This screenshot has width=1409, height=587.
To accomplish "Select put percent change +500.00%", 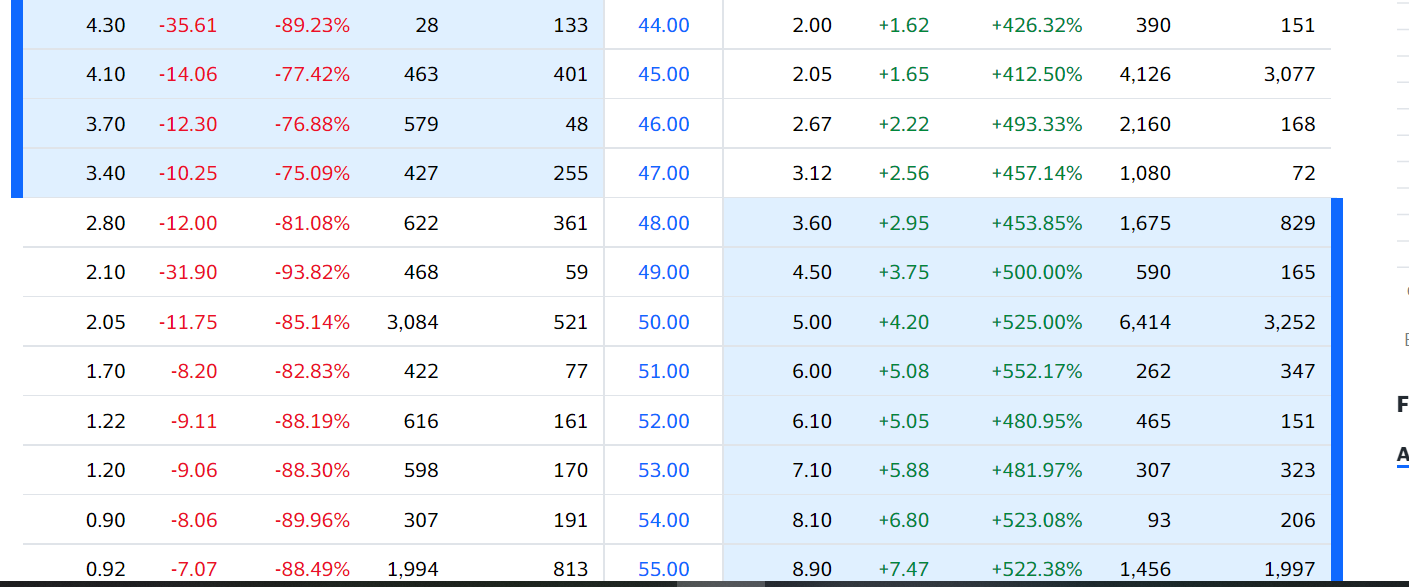I will (1037, 272).
